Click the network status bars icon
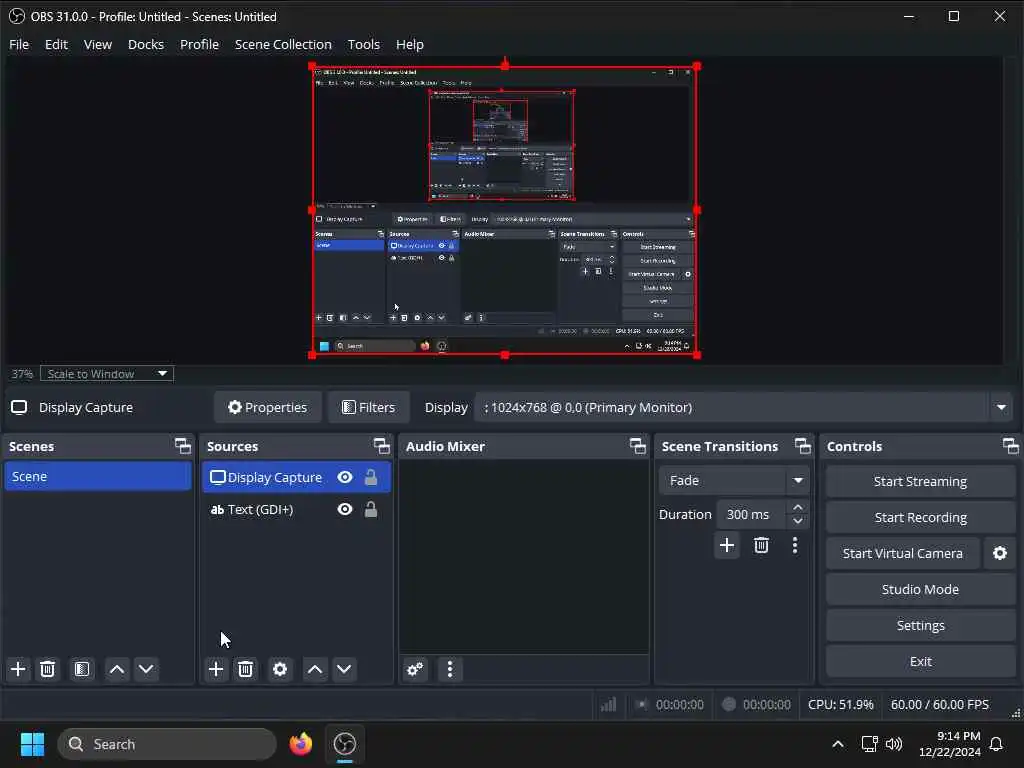The width and height of the screenshot is (1024, 768). (x=608, y=705)
